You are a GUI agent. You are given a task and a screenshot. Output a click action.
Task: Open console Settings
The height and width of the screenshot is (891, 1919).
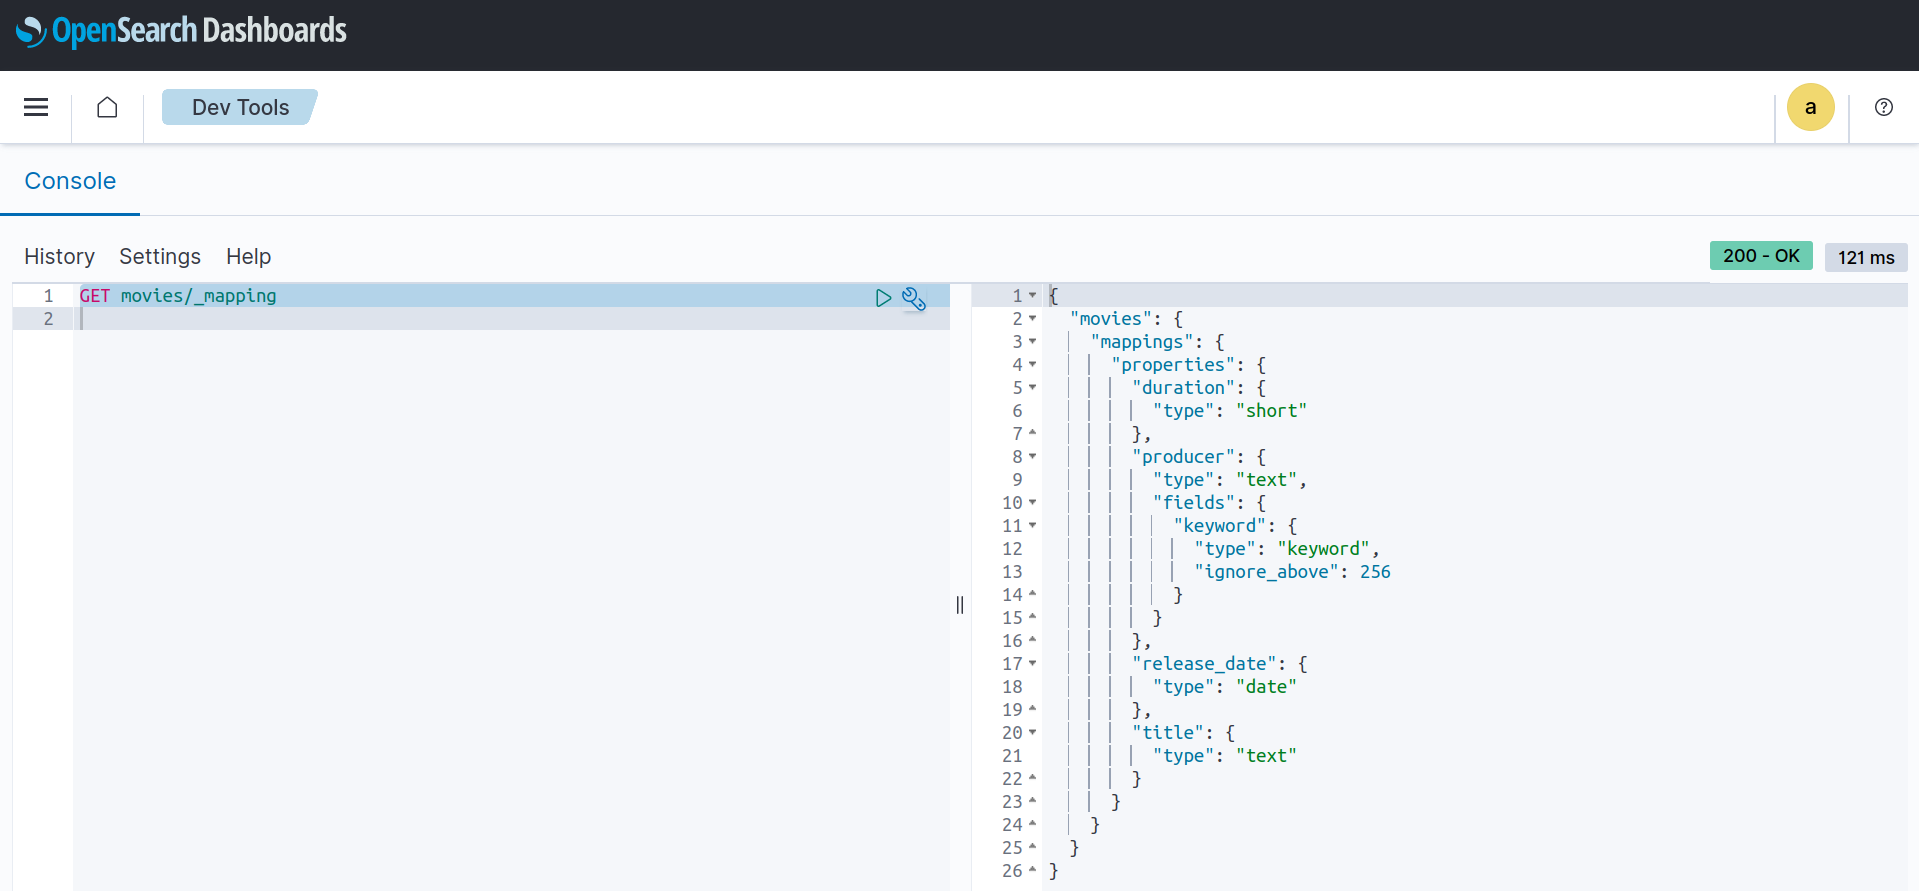tap(160, 257)
